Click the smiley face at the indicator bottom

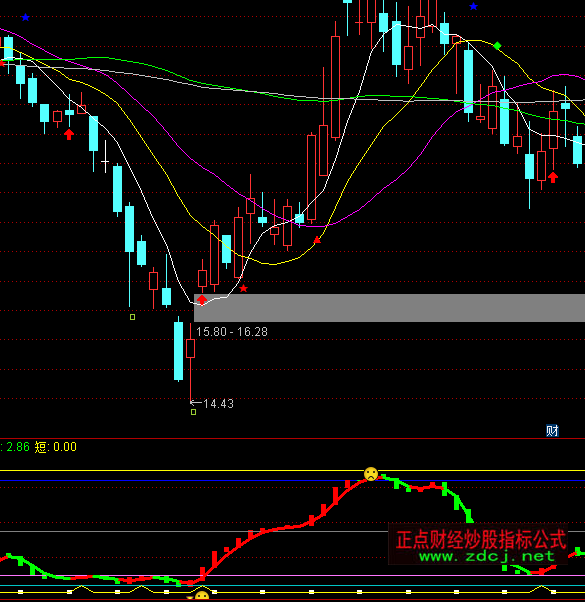pyautogui.click(x=202, y=595)
